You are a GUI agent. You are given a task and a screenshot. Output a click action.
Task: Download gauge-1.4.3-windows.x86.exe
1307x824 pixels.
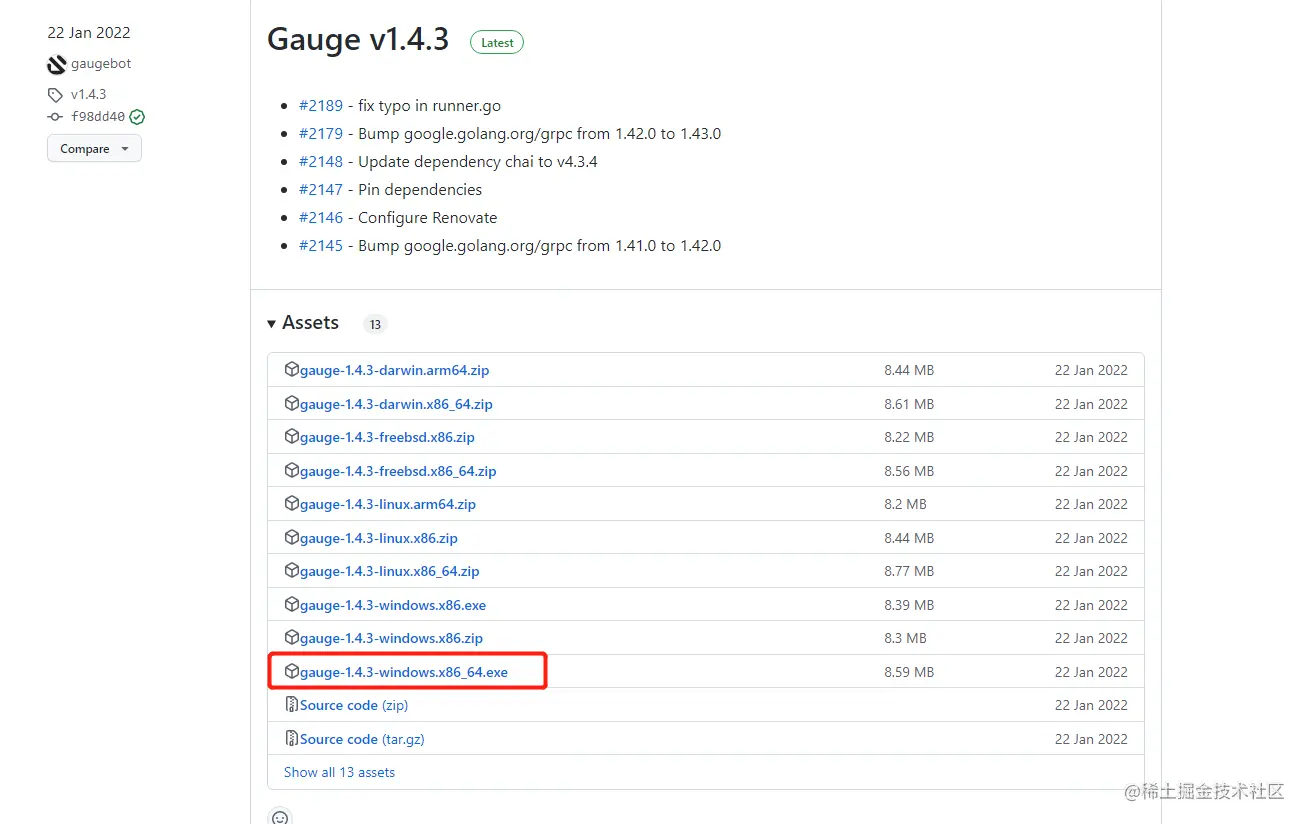click(393, 605)
